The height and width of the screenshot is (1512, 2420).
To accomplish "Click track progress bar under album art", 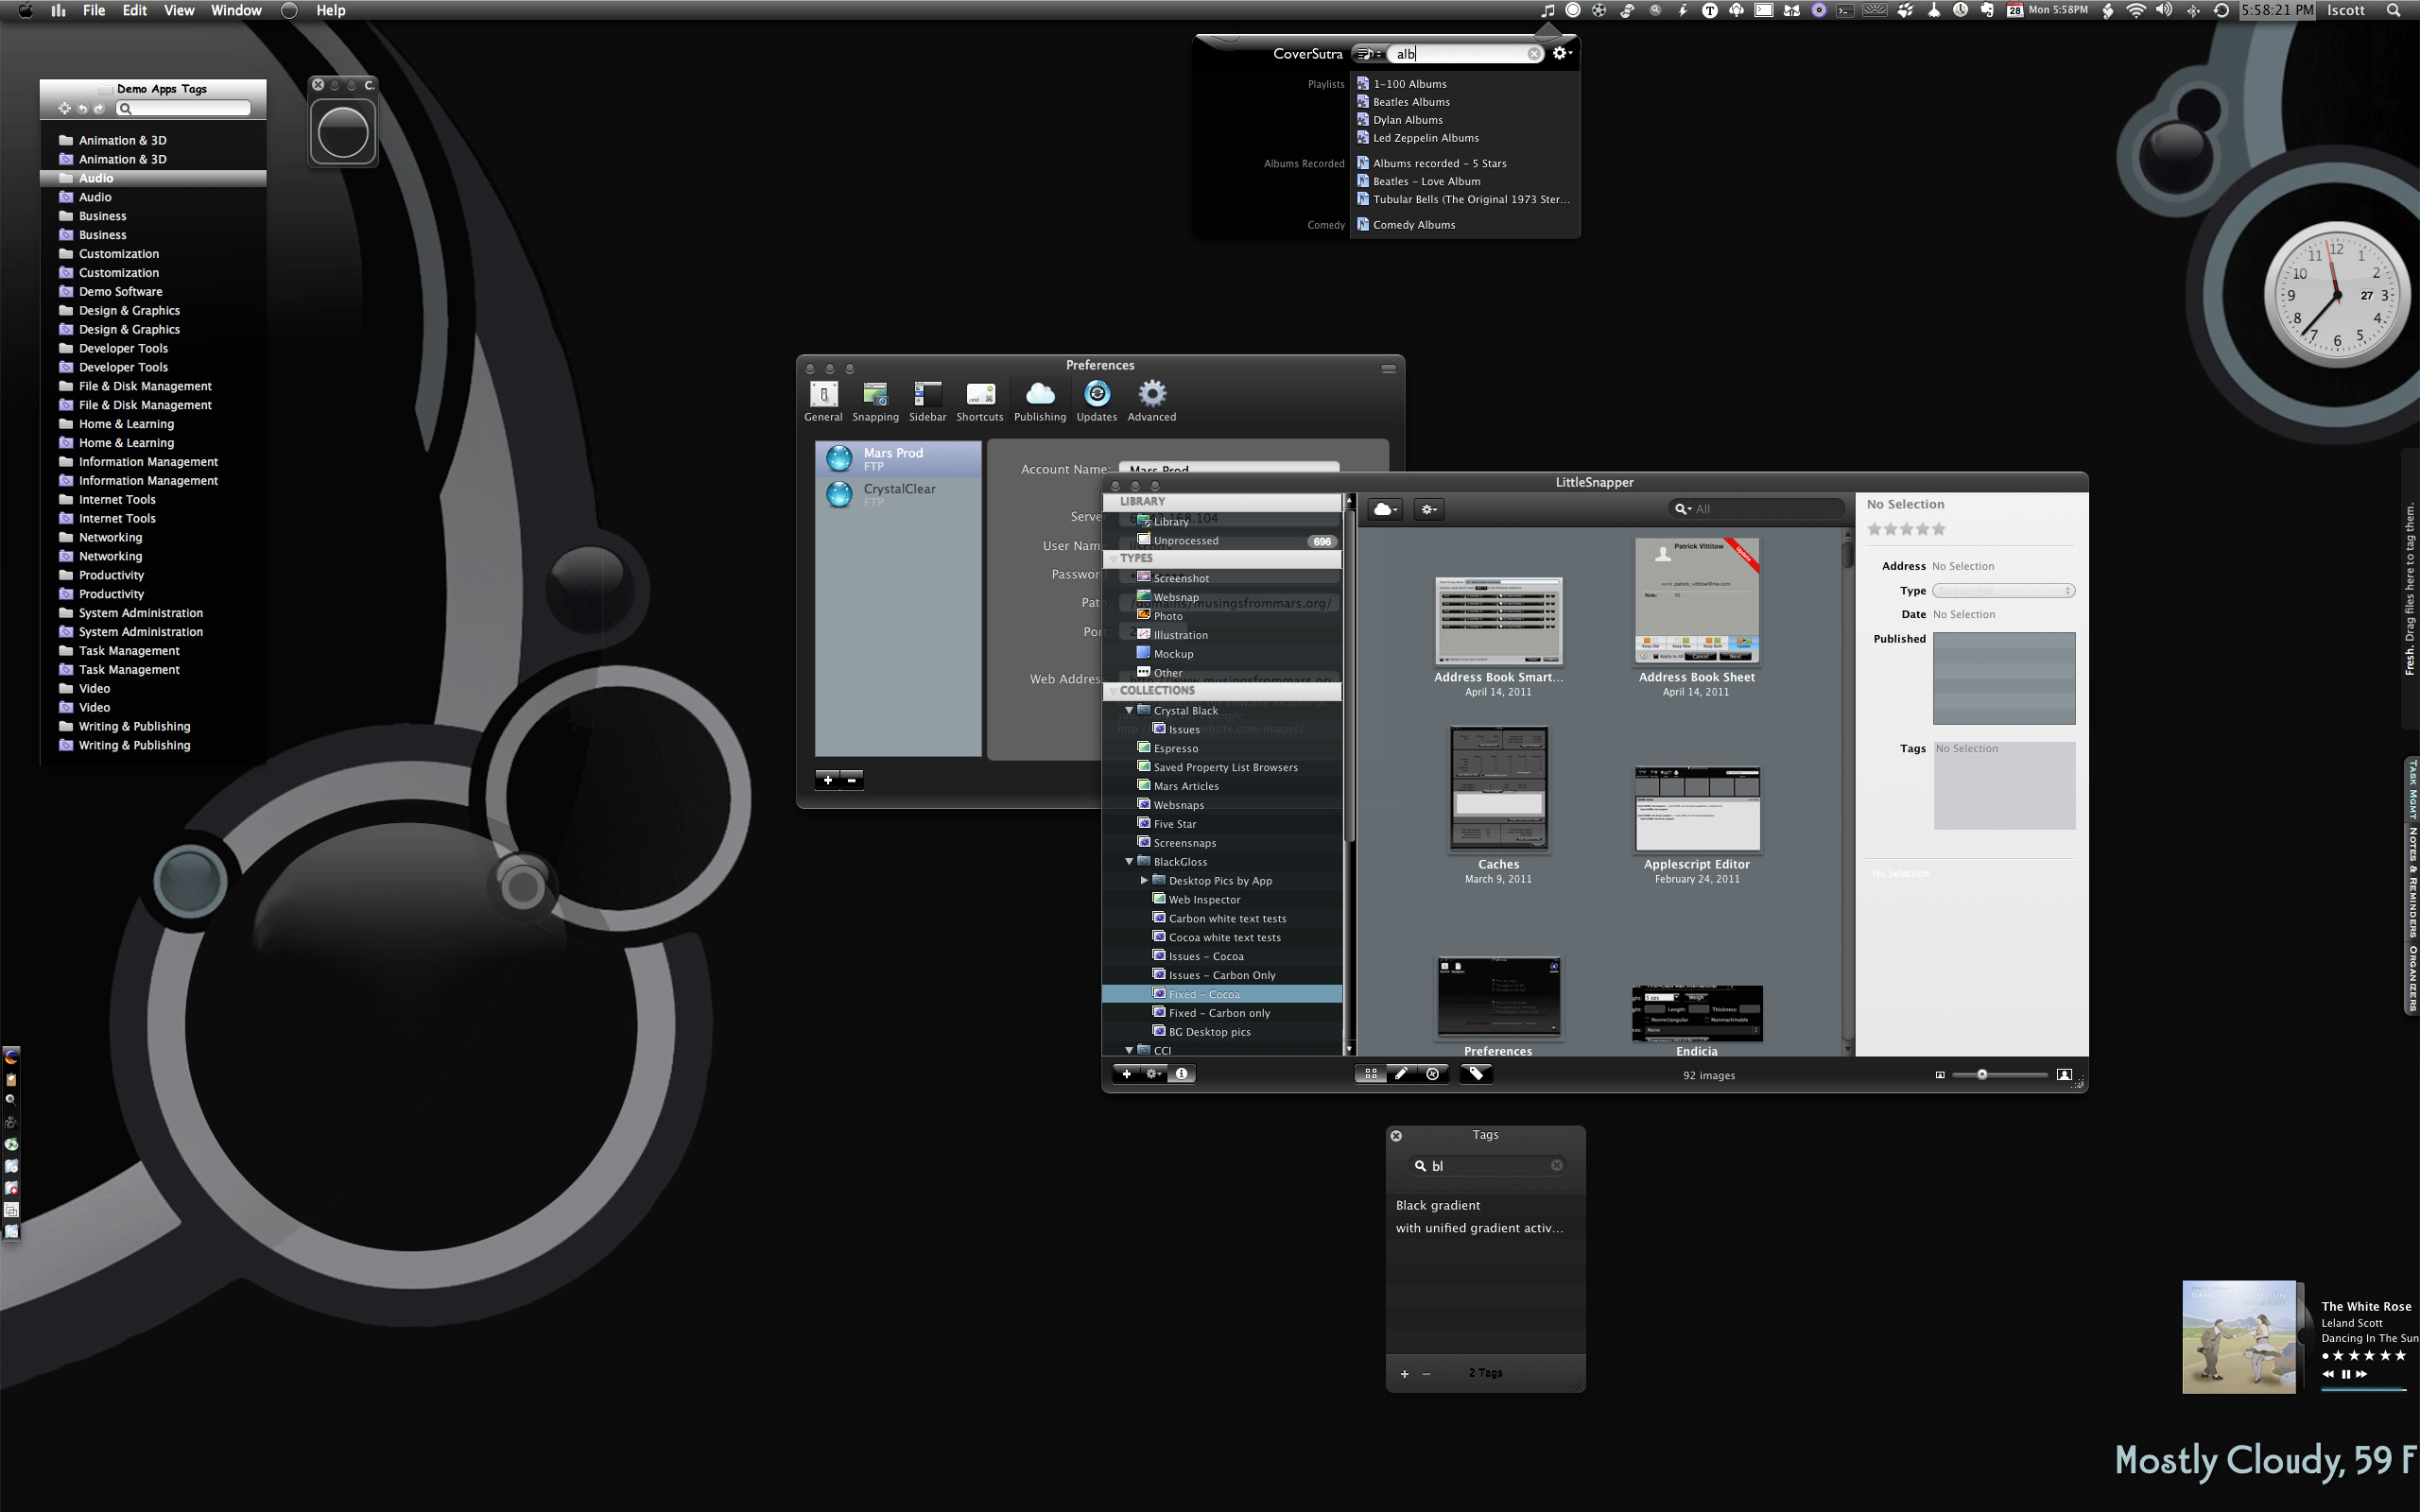I will 2363,1389.
